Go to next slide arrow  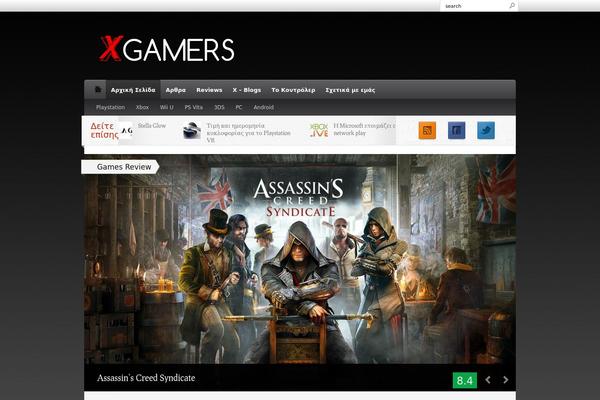click(x=505, y=380)
